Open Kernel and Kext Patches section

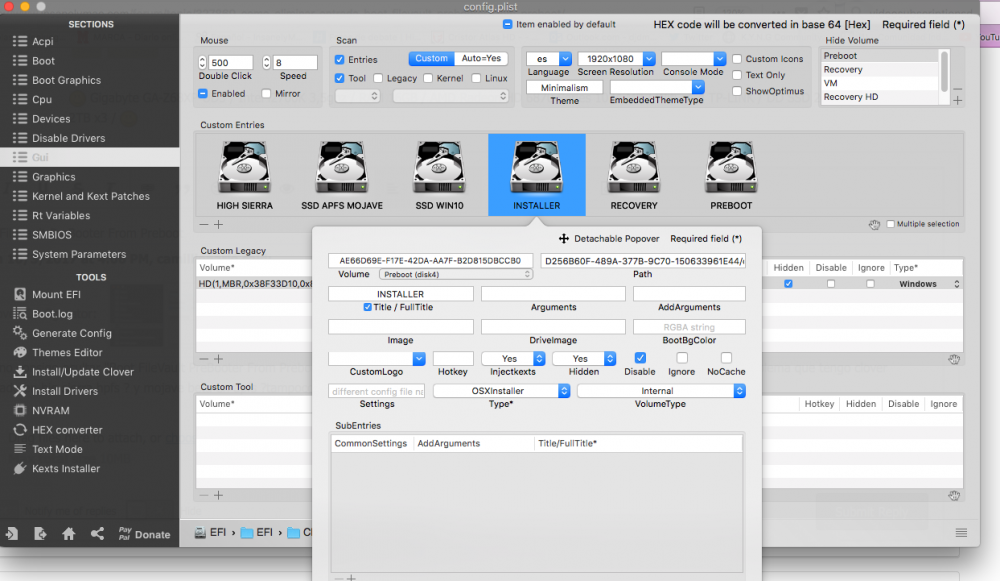click(x=89, y=196)
